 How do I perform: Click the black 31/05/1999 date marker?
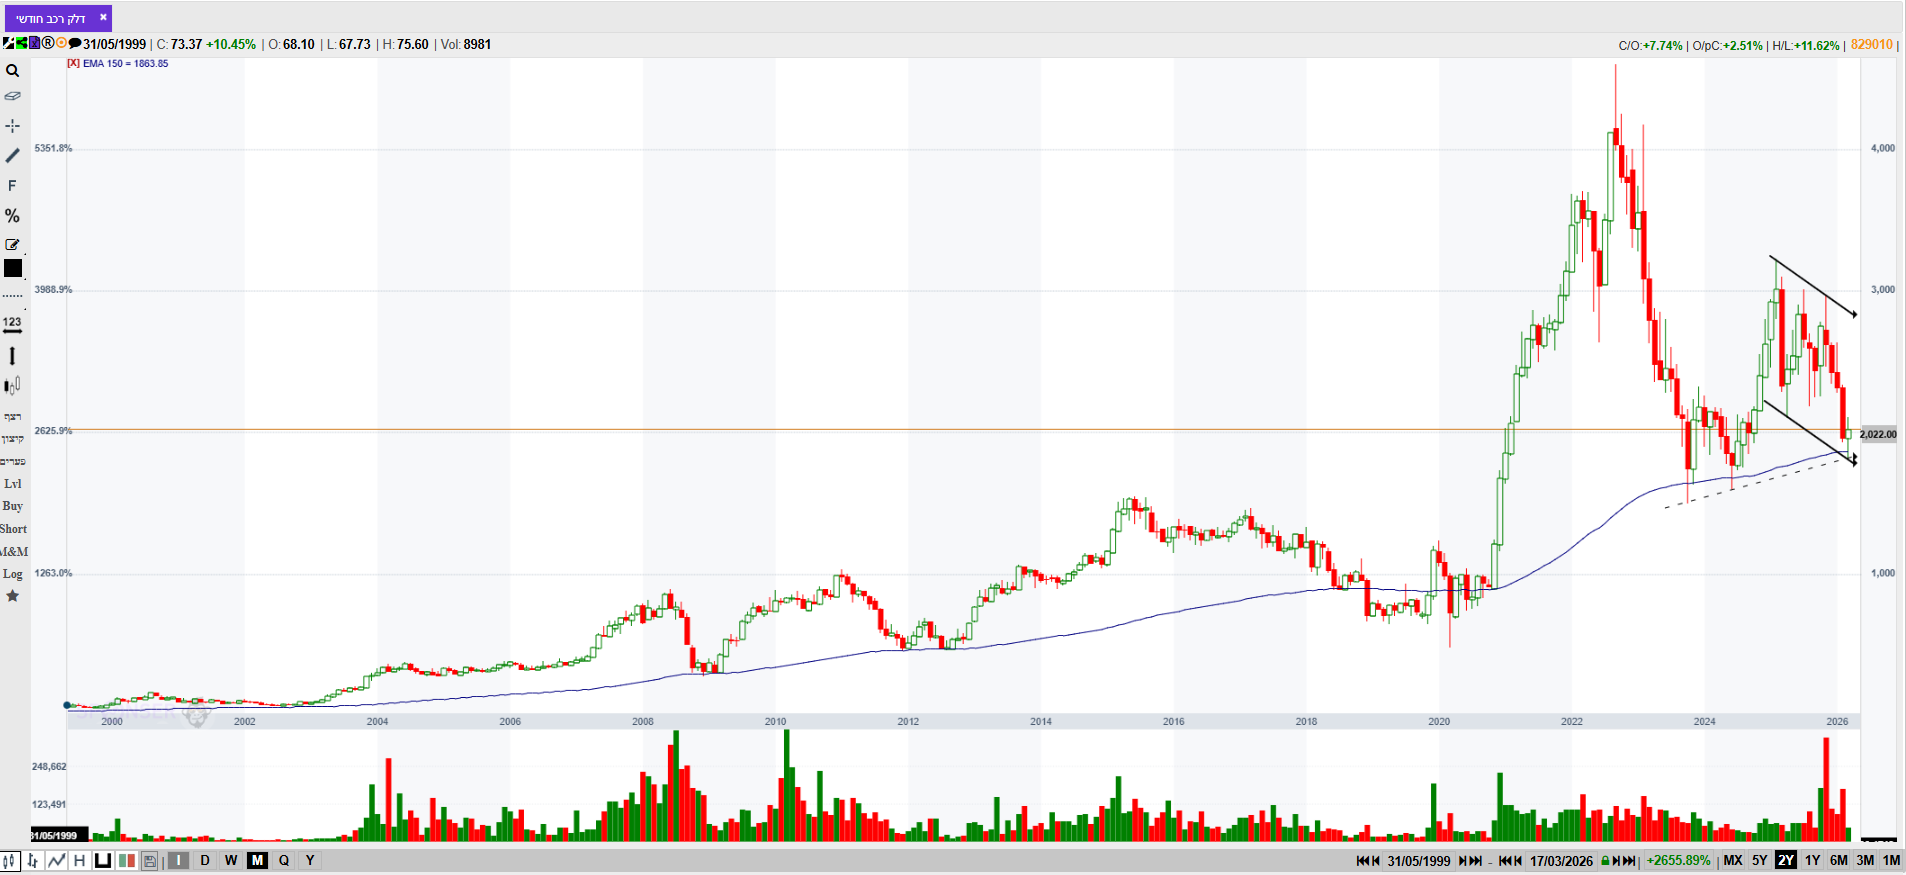[59, 835]
